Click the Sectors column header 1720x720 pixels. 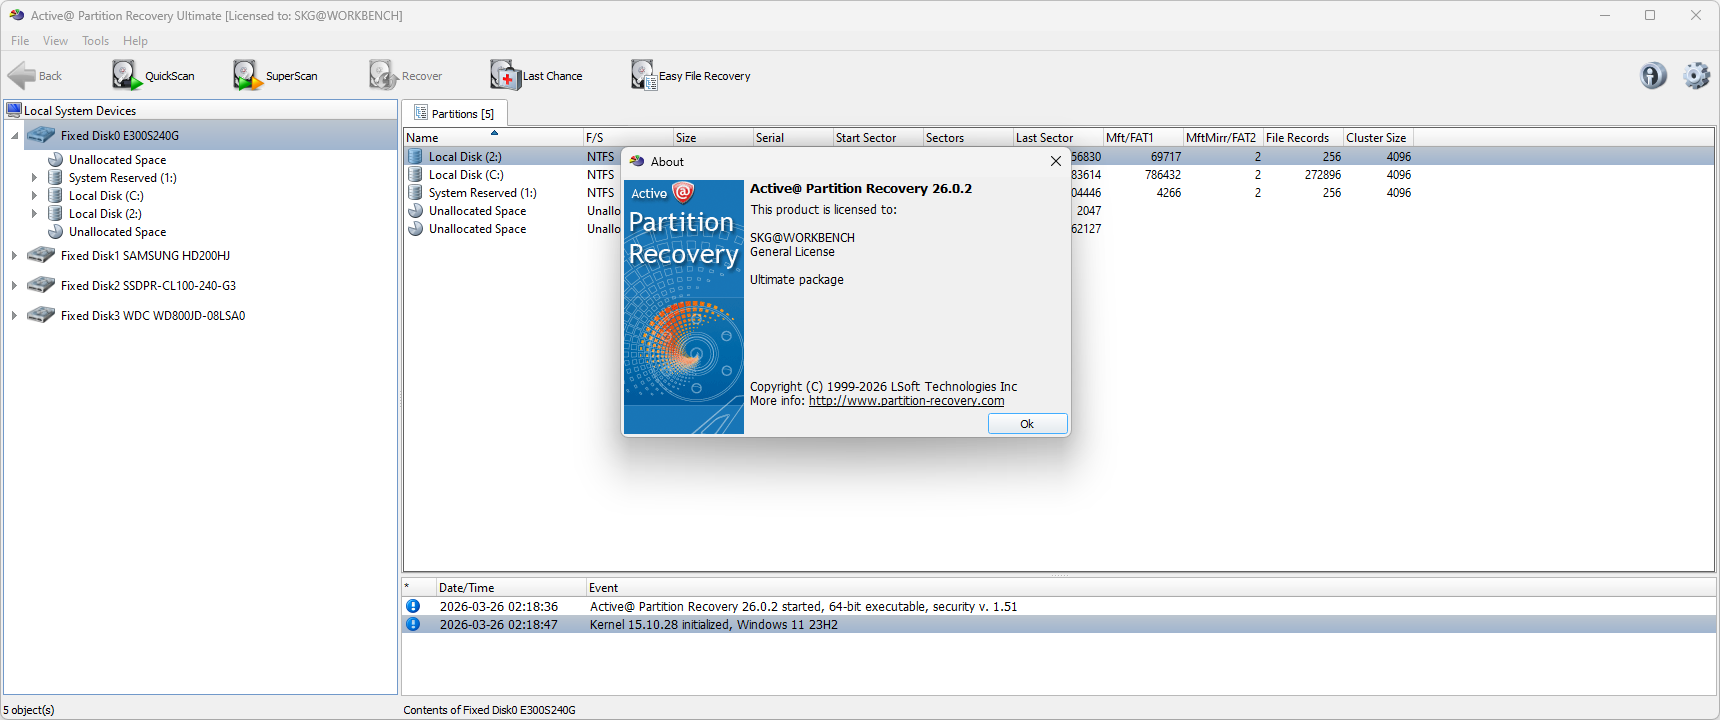968,138
